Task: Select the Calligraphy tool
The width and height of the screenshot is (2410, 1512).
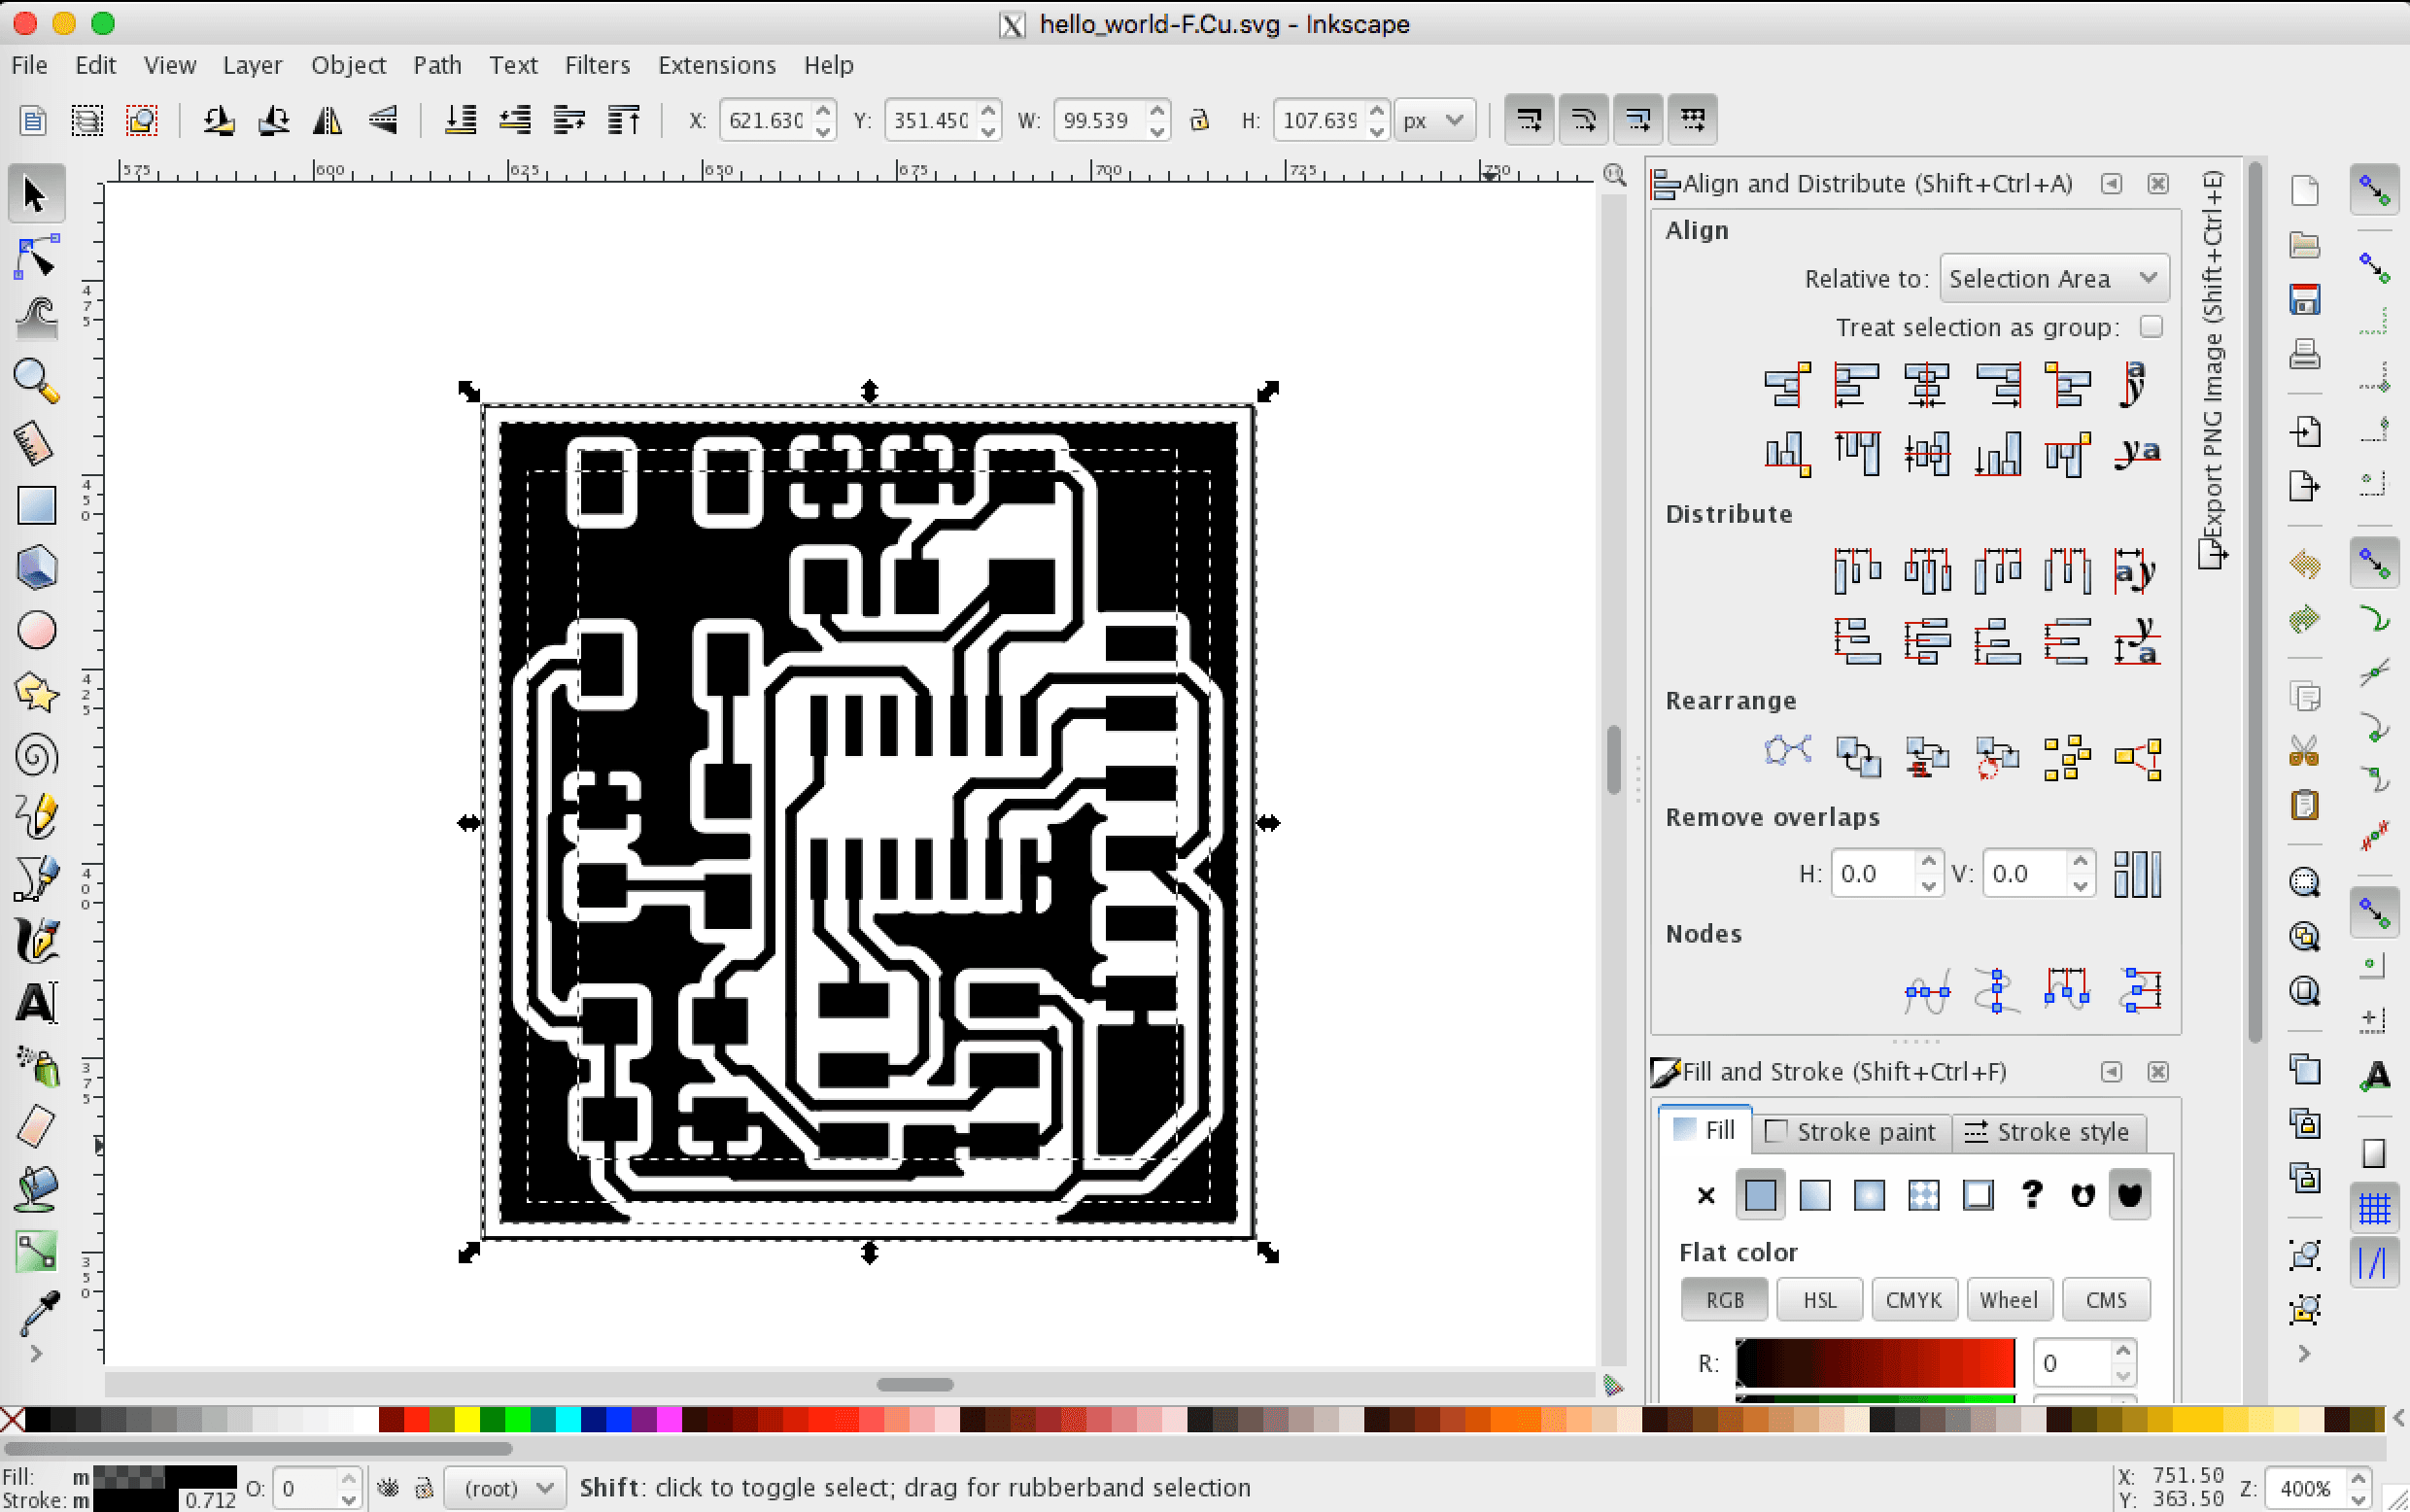Action: click(x=36, y=941)
